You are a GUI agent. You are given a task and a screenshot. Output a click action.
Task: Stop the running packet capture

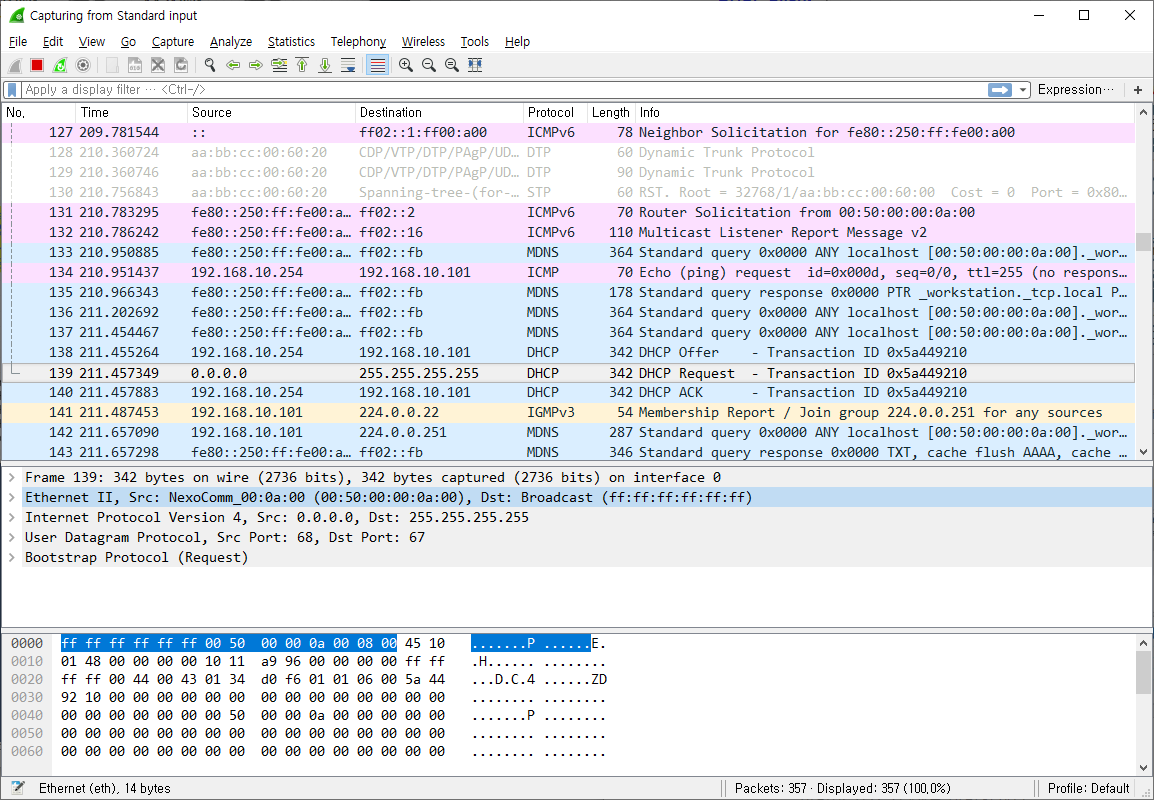point(37,66)
